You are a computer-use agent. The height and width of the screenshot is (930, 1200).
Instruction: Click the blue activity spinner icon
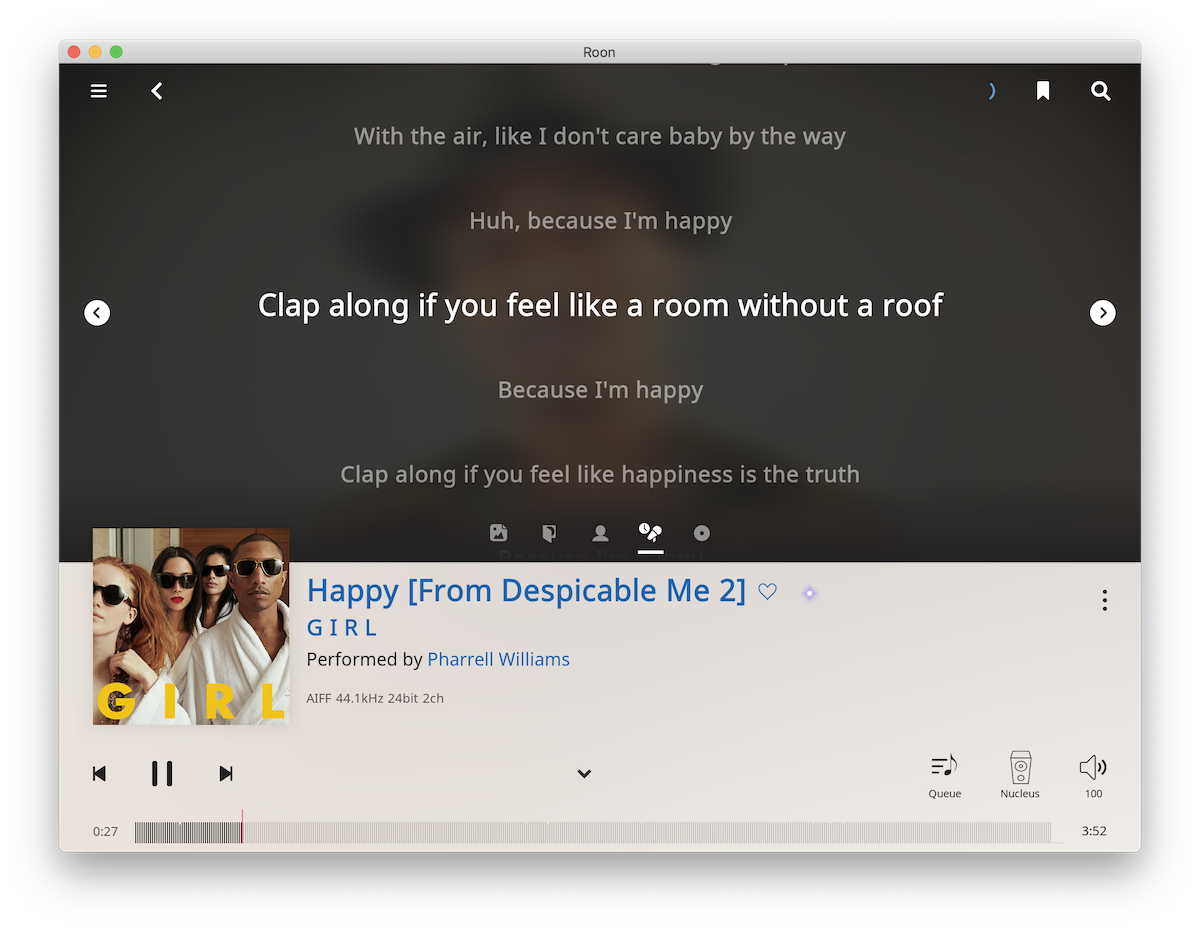click(992, 91)
